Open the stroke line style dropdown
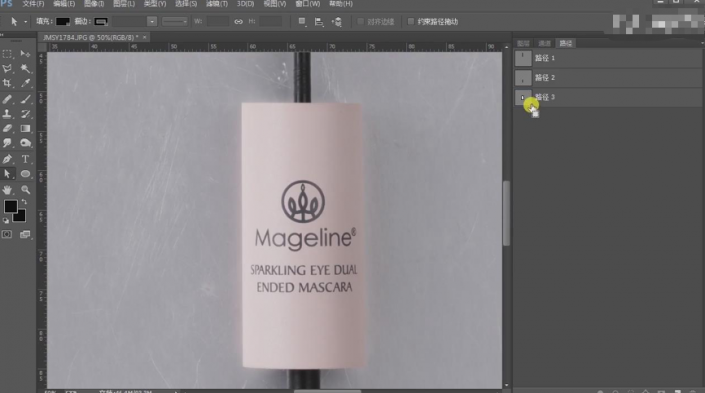This screenshot has width=705, height=393. pos(175,22)
